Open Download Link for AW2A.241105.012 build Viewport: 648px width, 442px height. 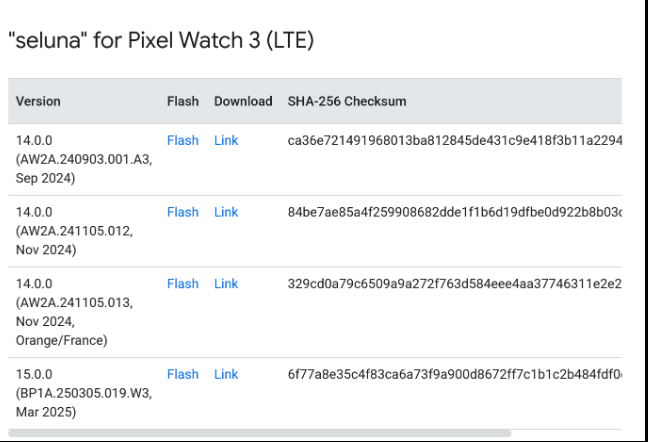(x=226, y=212)
